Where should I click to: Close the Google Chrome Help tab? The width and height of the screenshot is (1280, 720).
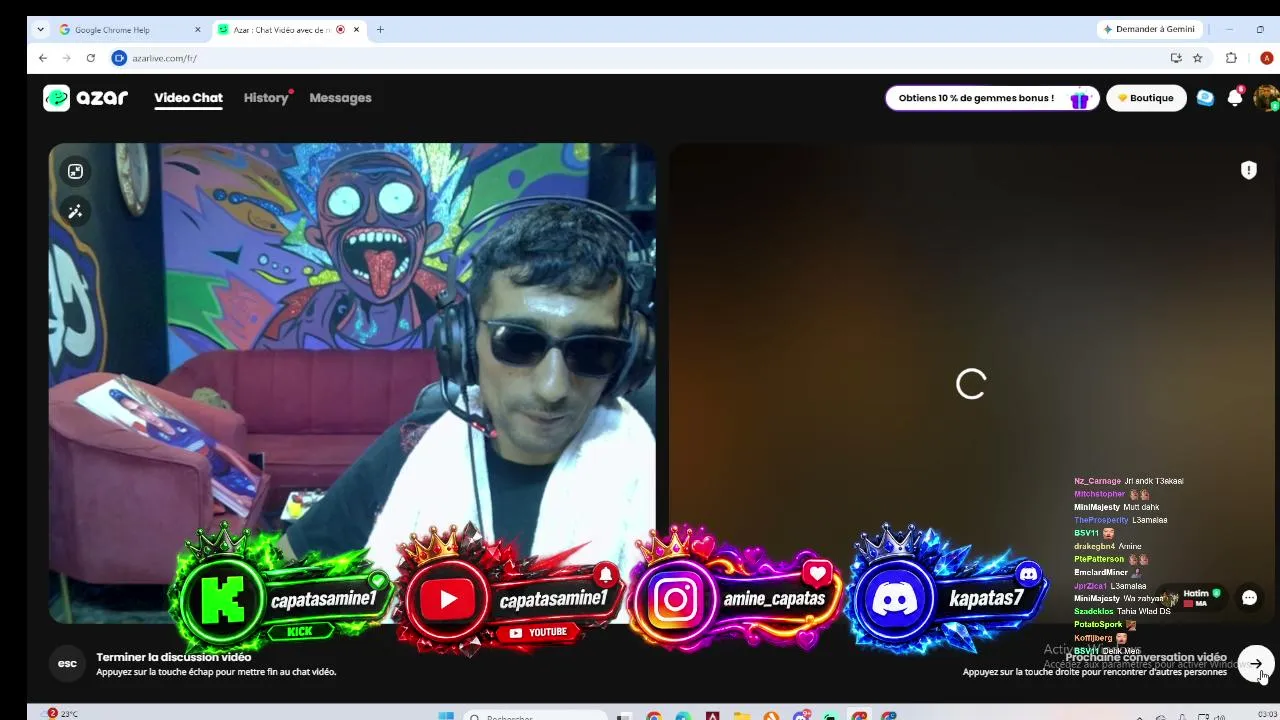click(197, 30)
